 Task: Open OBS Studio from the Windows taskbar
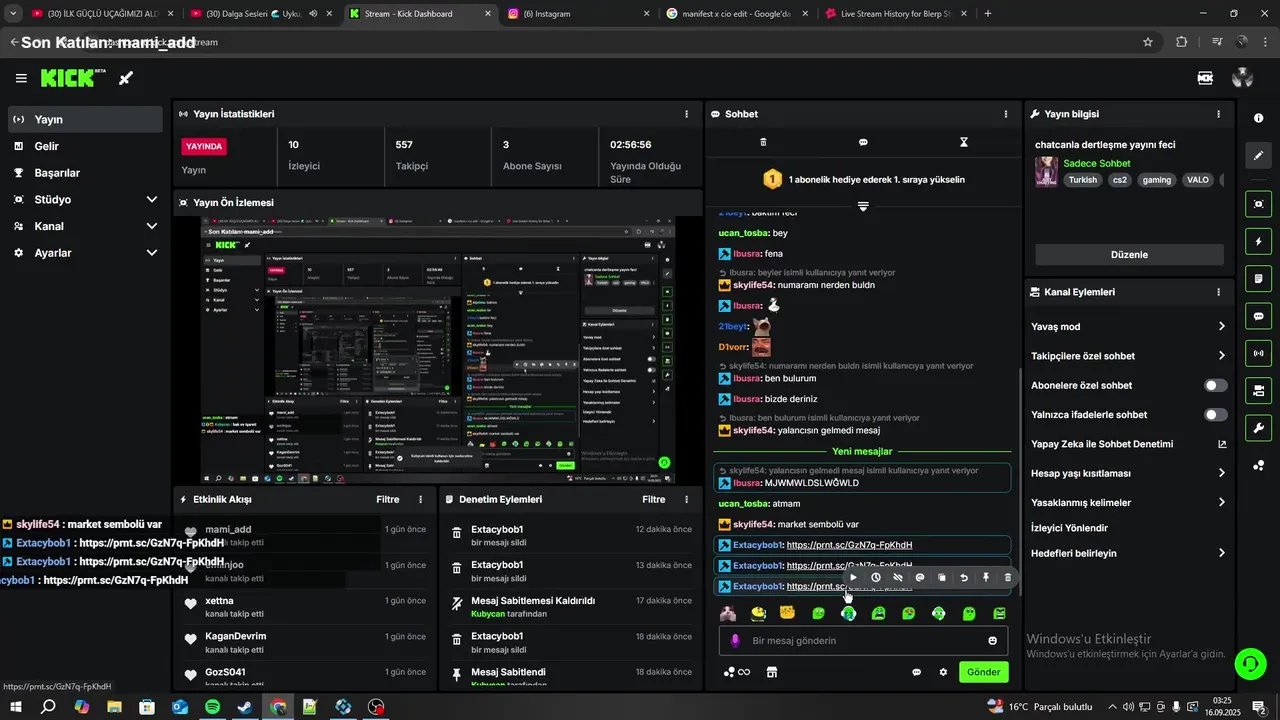tap(376, 707)
